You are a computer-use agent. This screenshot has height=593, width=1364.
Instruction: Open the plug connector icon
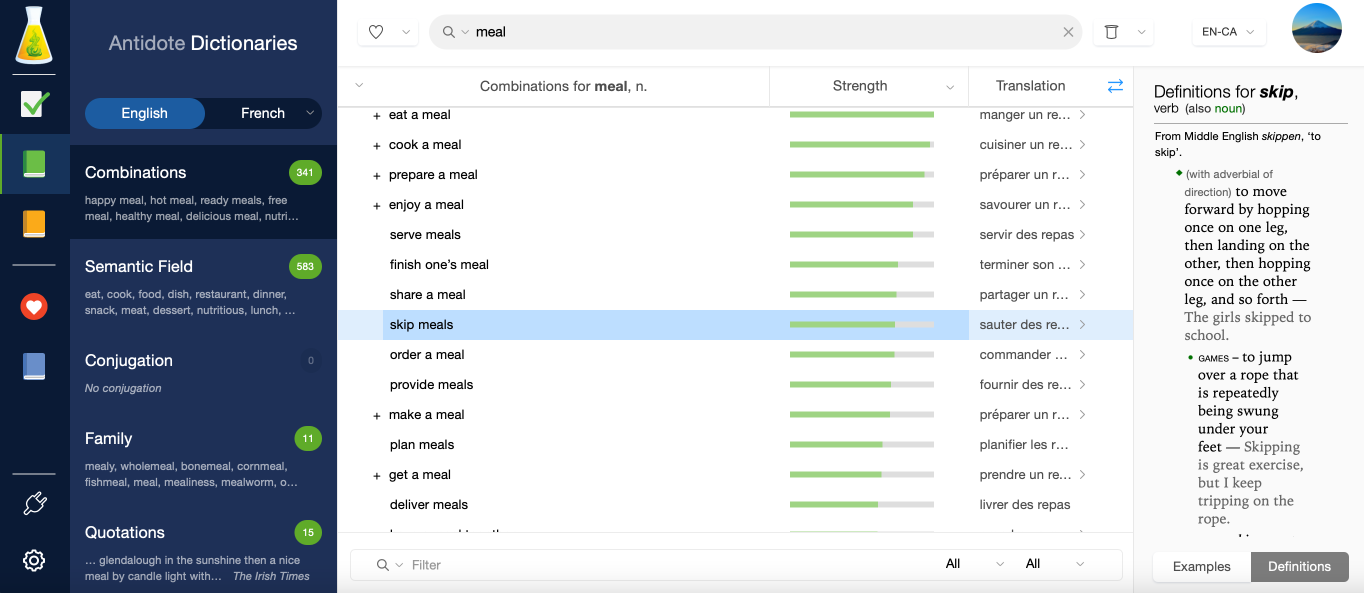pyautogui.click(x=35, y=504)
